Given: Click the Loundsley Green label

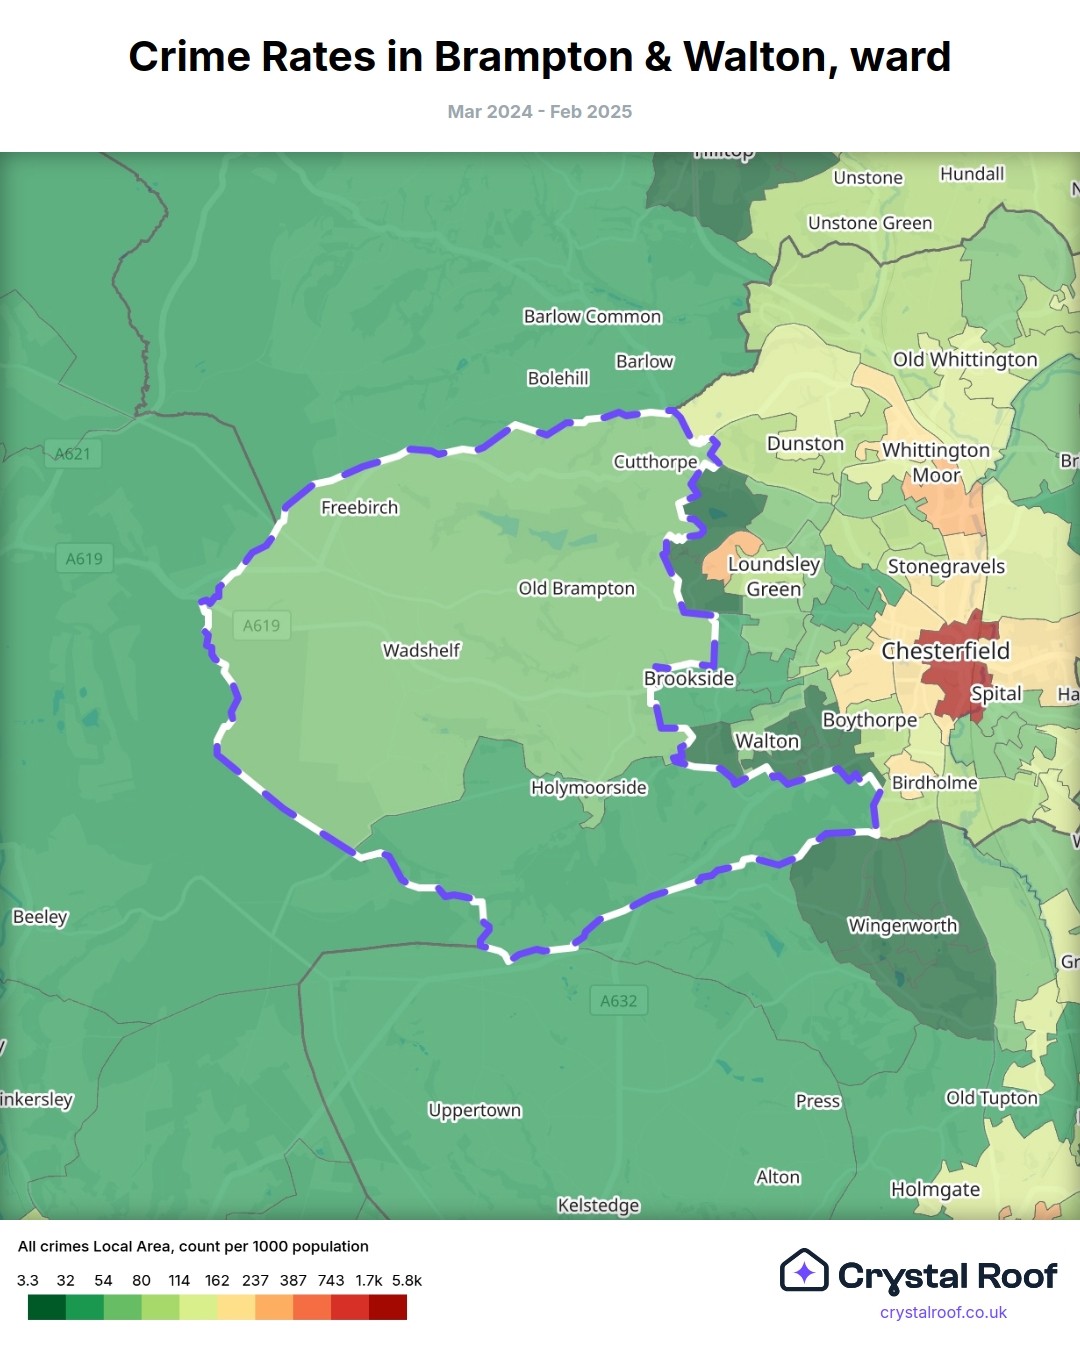Looking at the screenshot, I should 773,577.
